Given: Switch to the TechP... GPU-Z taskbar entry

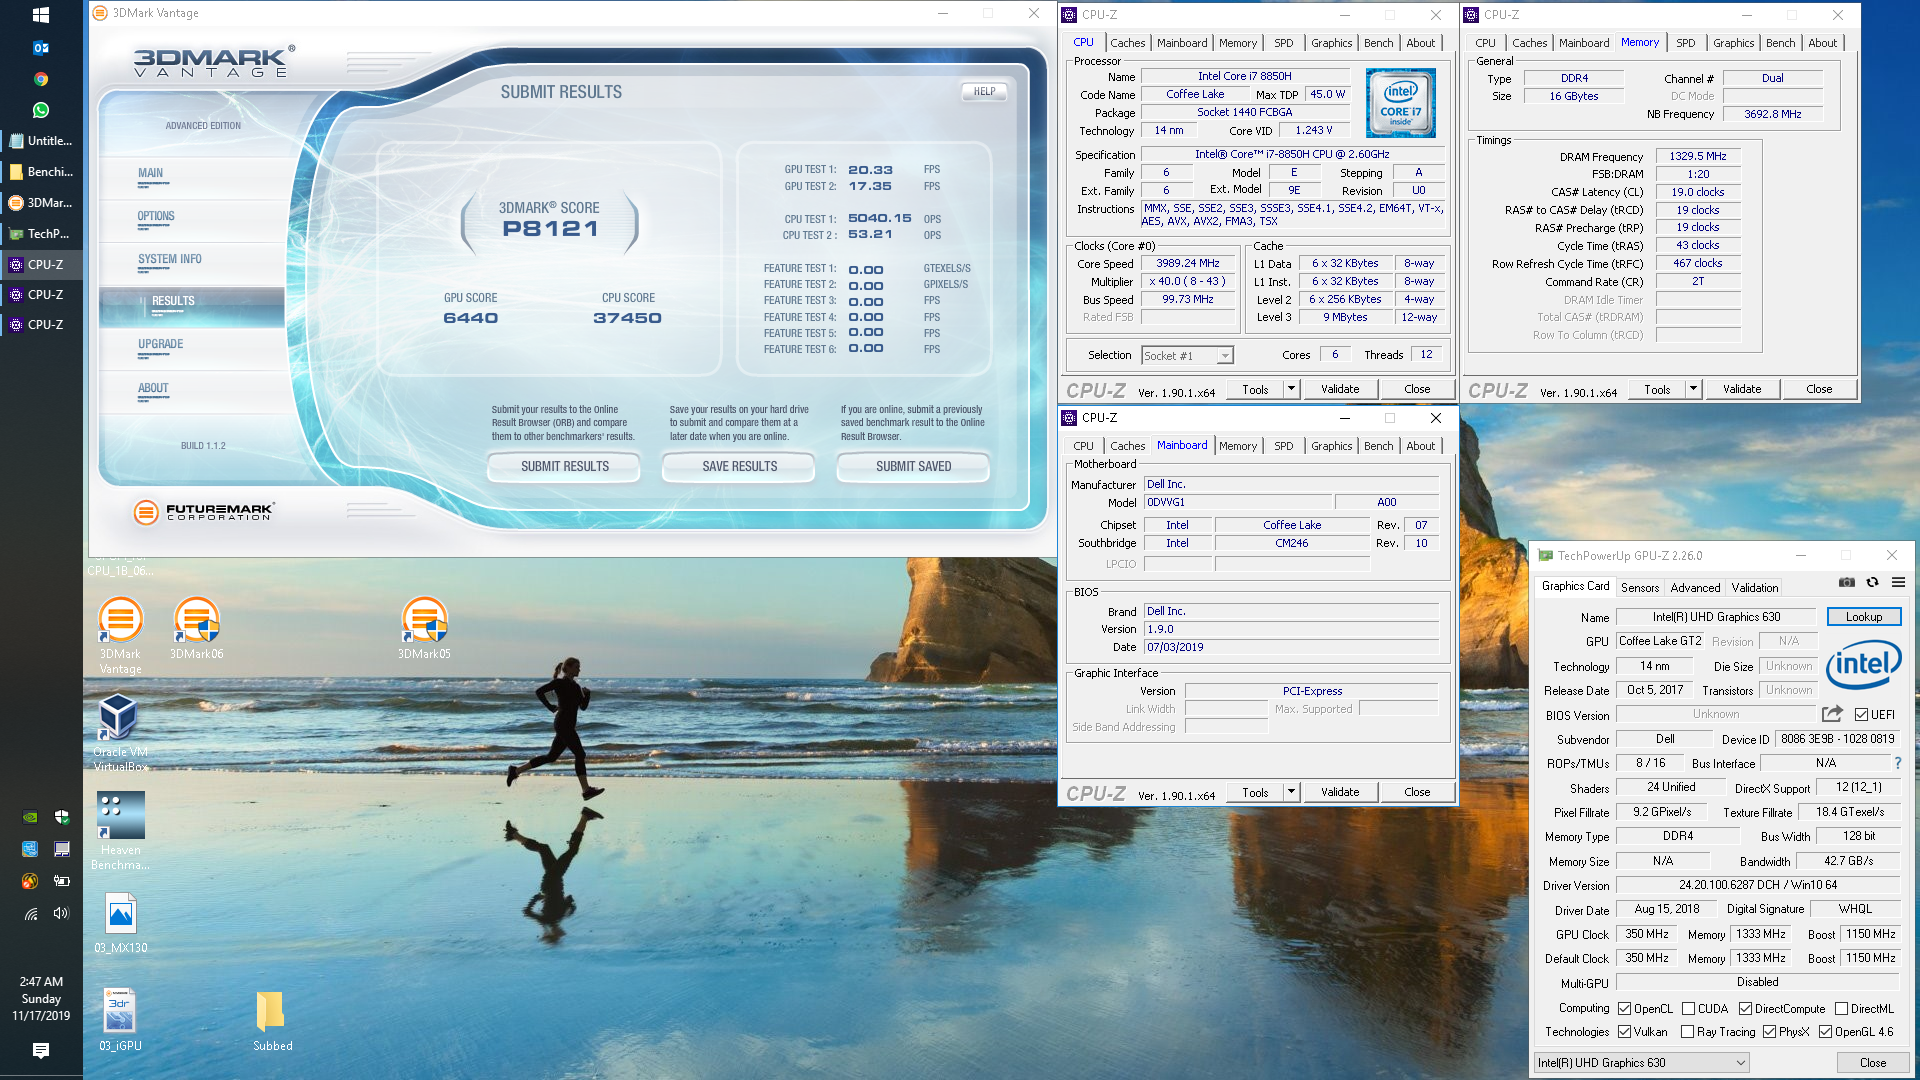Looking at the screenshot, I should click(41, 233).
